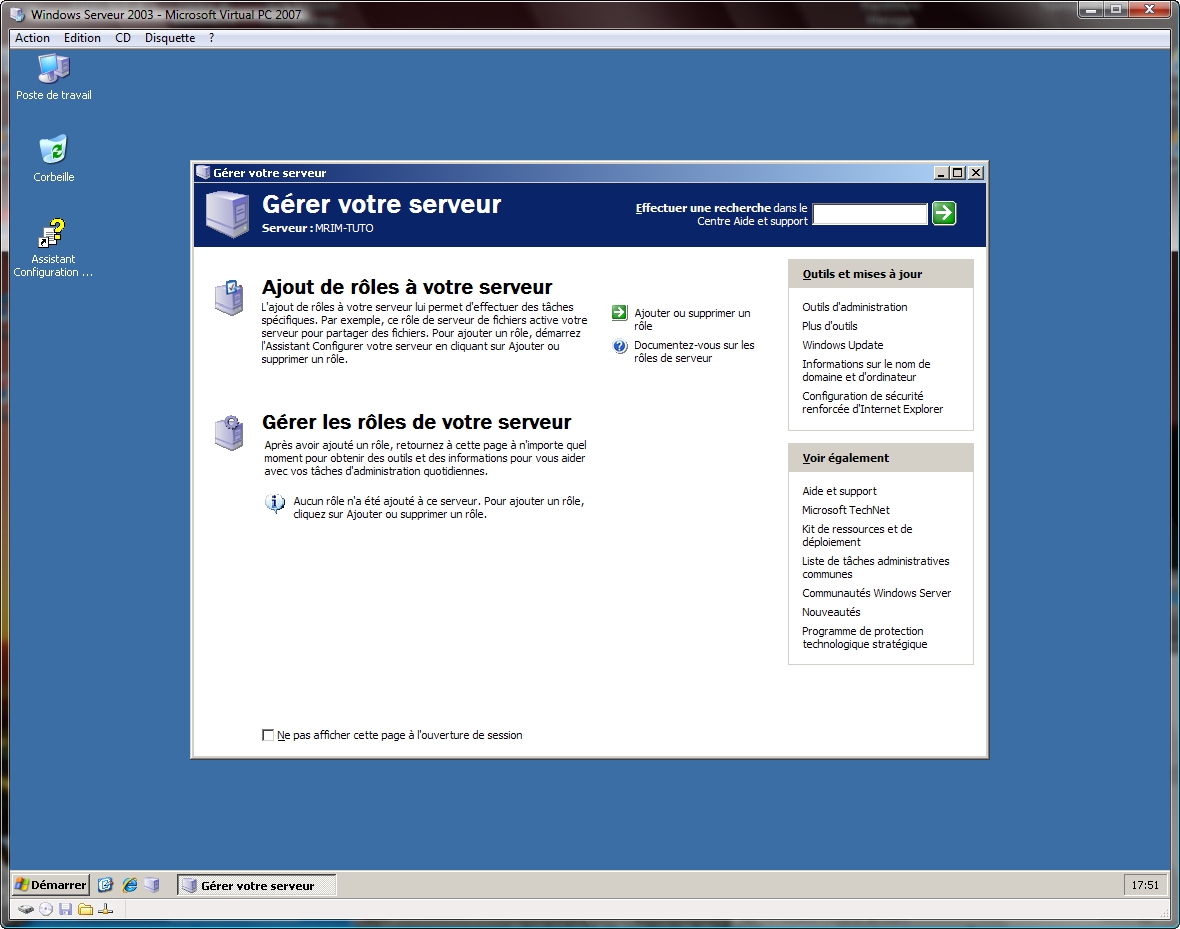
Task: Click the Gérer les rôles gear server icon
Action: [229, 433]
